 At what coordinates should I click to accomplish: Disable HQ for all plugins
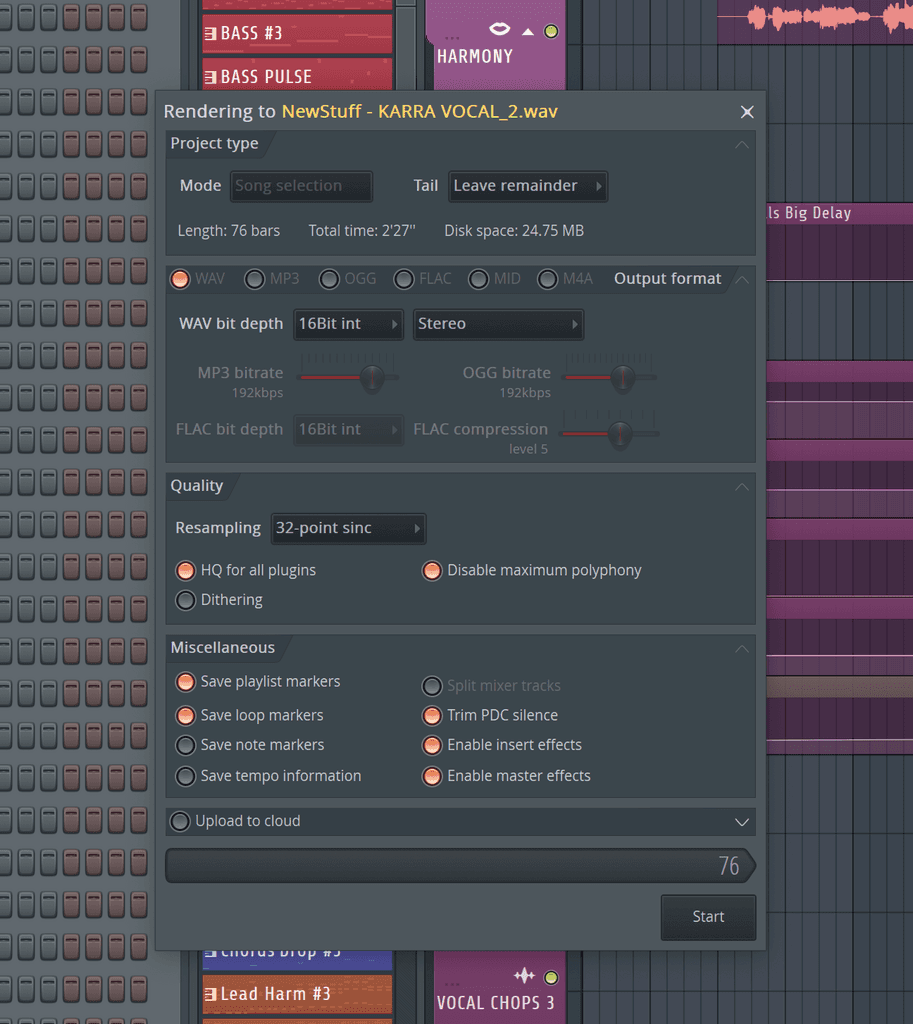[x=185, y=570]
